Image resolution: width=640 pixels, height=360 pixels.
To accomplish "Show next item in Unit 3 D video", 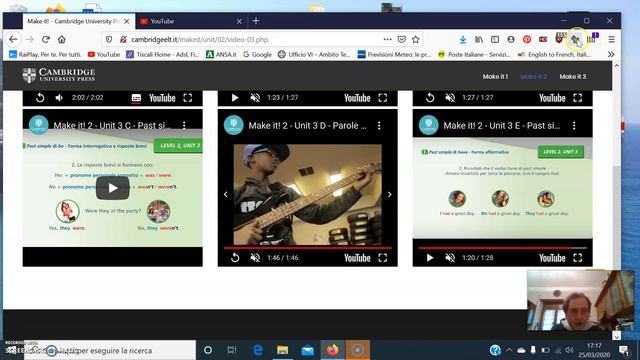I will (x=389, y=195).
